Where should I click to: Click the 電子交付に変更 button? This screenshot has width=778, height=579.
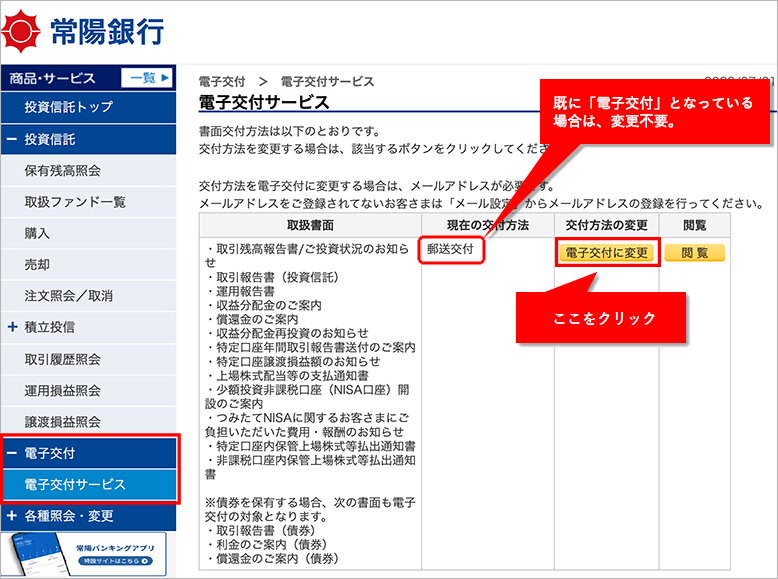click(x=607, y=253)
